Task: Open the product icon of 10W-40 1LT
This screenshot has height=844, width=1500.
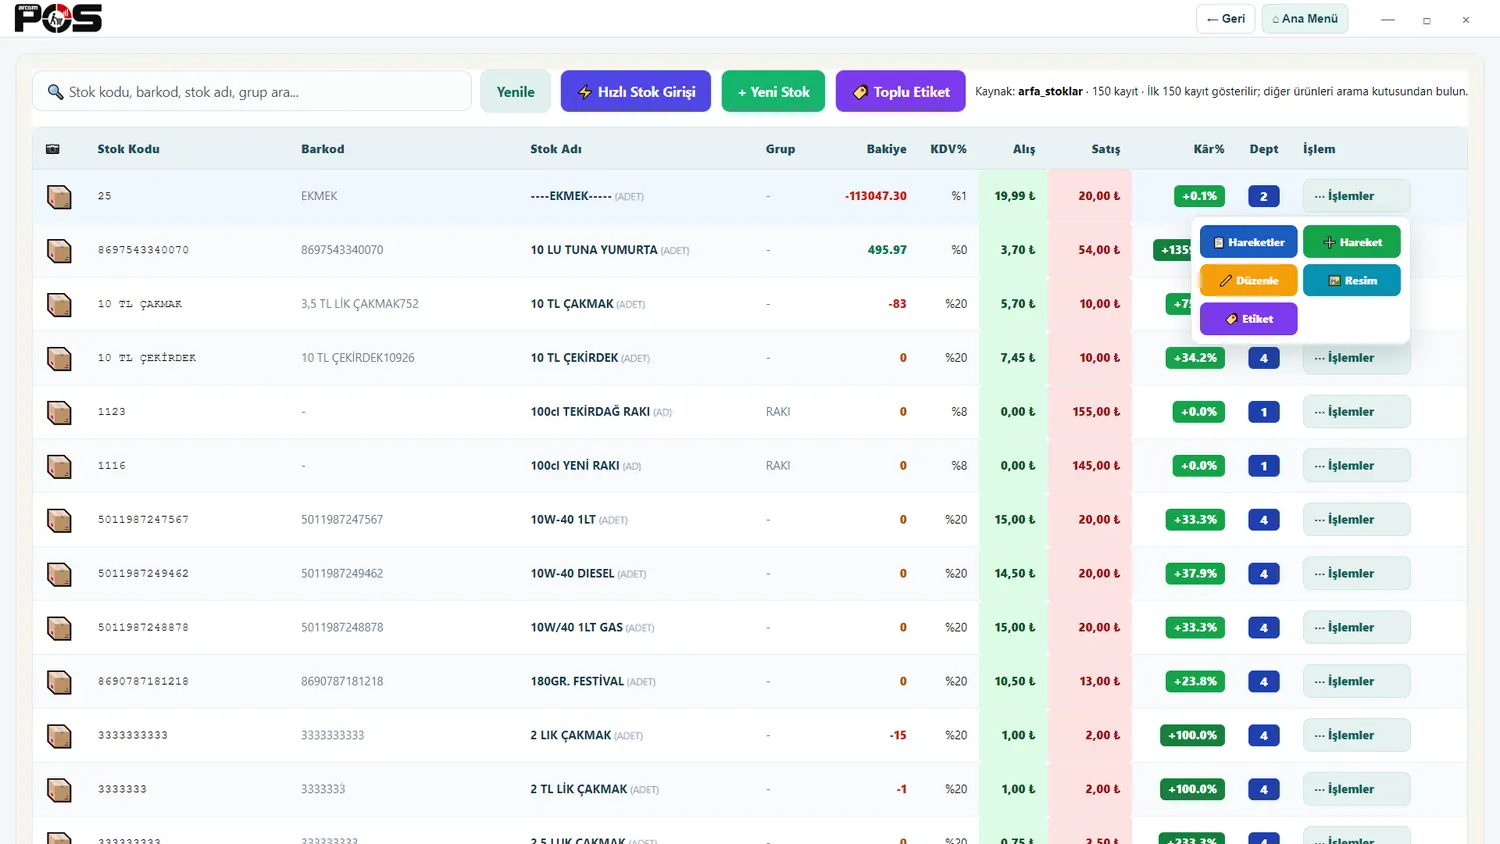Action: point(59,520)
